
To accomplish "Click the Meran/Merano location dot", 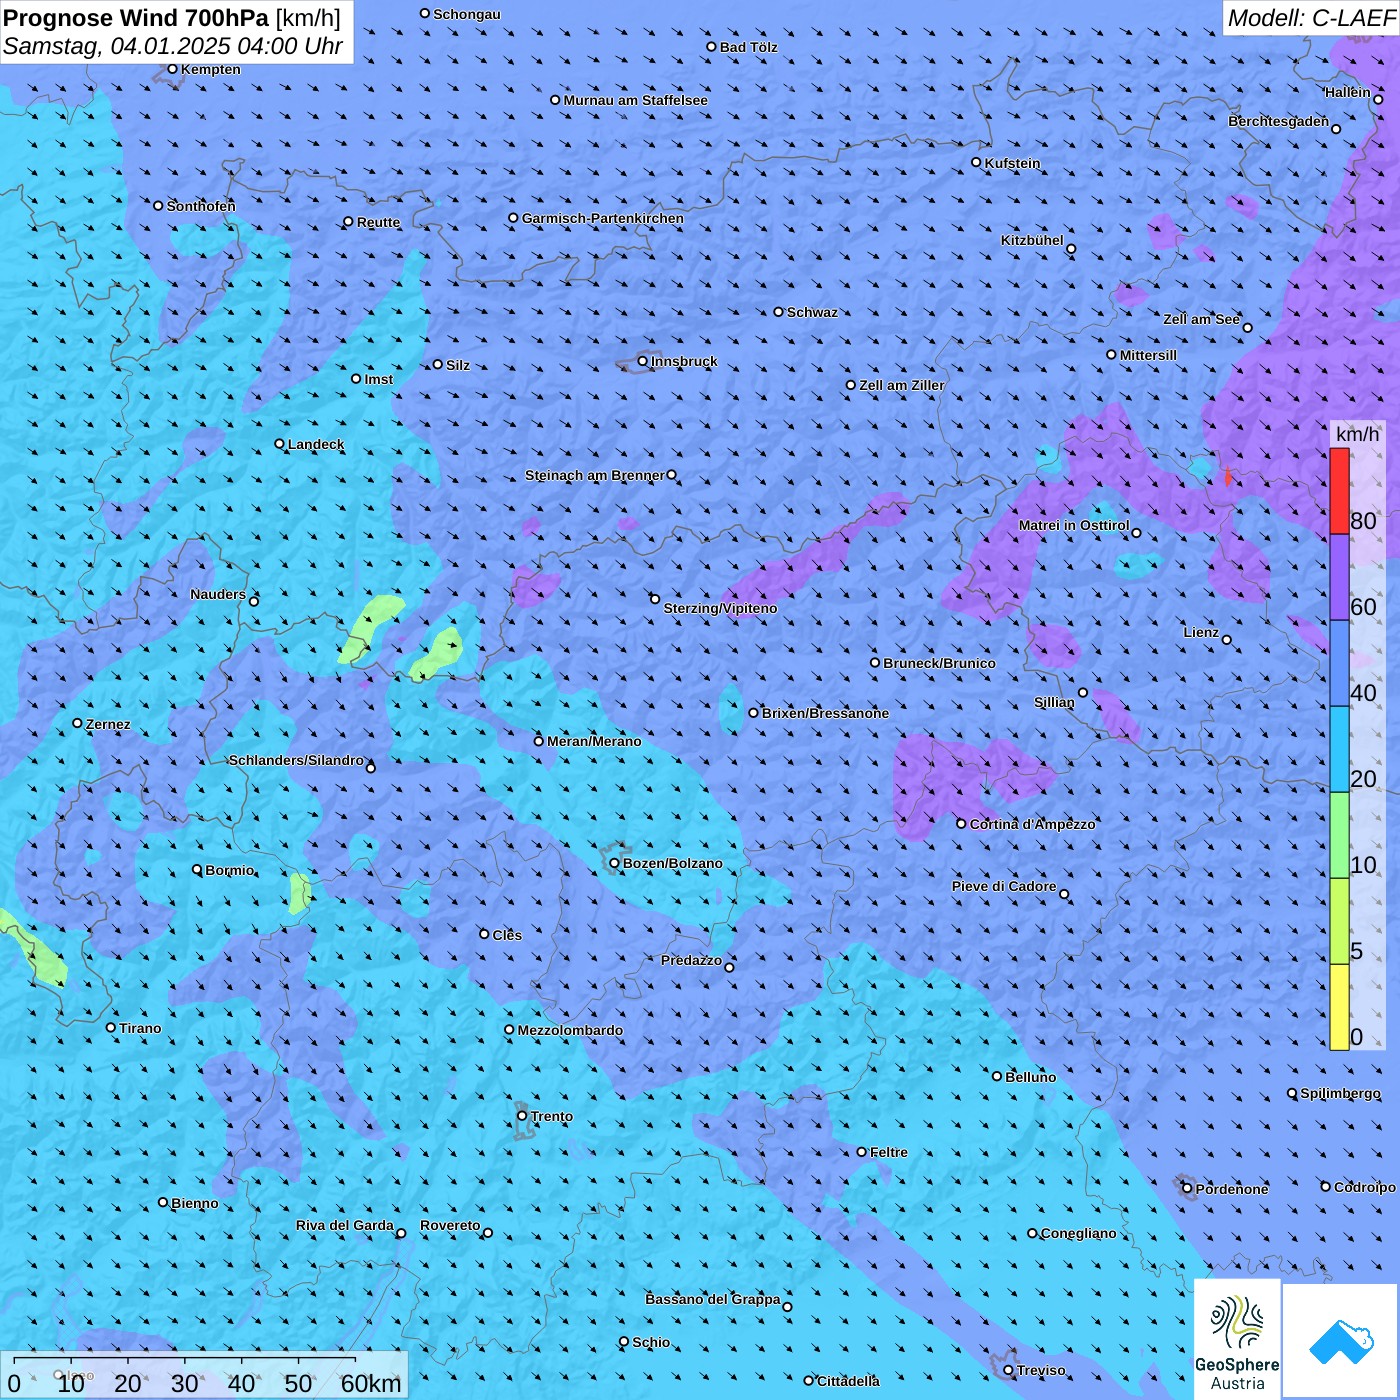I will pos(538,741).
